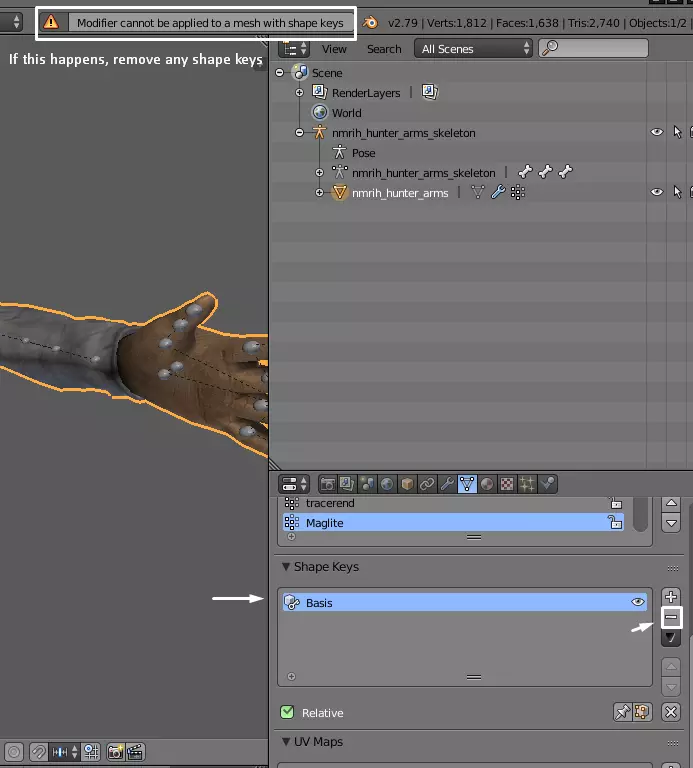Click the clear shape keys X button

671,712
